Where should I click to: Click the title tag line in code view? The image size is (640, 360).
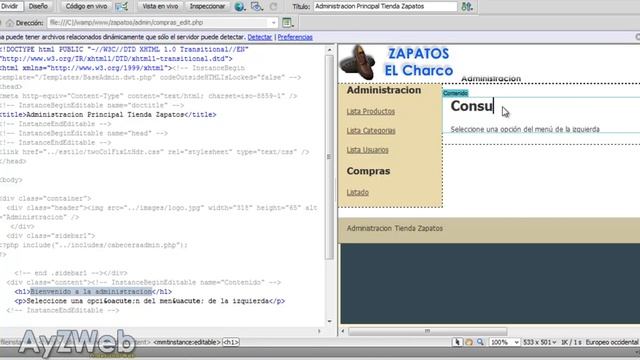click(108, 115)
